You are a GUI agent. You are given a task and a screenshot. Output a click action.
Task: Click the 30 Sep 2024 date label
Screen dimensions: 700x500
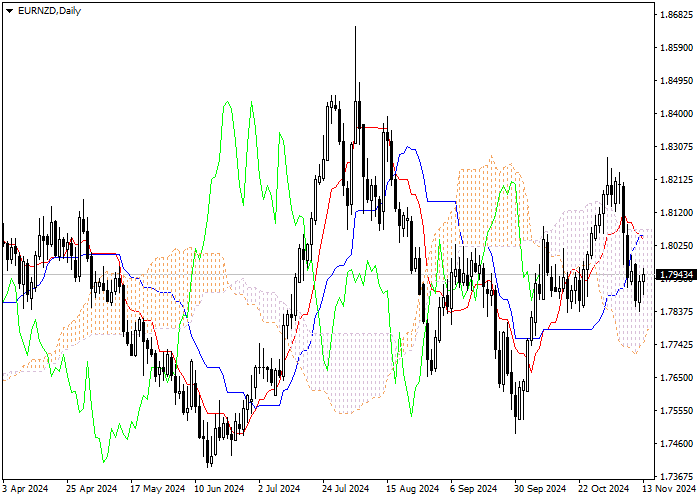point(540,489)
